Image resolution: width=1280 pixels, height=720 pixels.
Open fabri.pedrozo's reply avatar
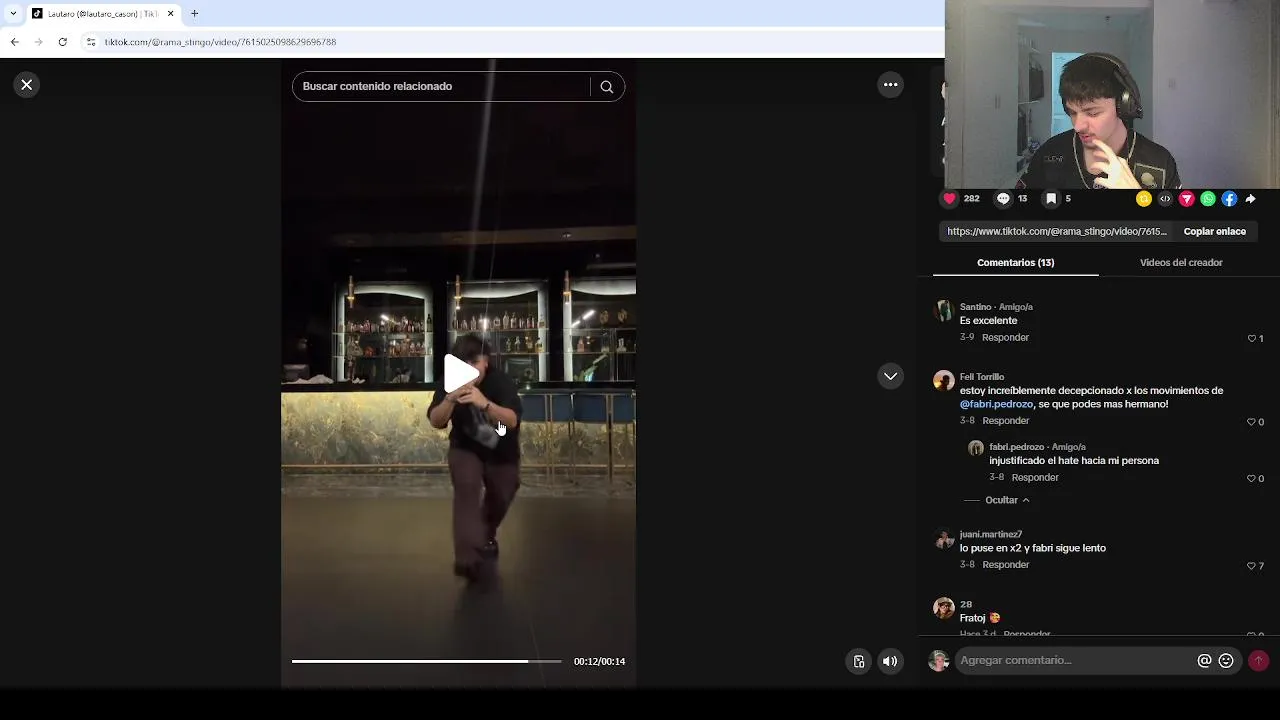point(976,448)
